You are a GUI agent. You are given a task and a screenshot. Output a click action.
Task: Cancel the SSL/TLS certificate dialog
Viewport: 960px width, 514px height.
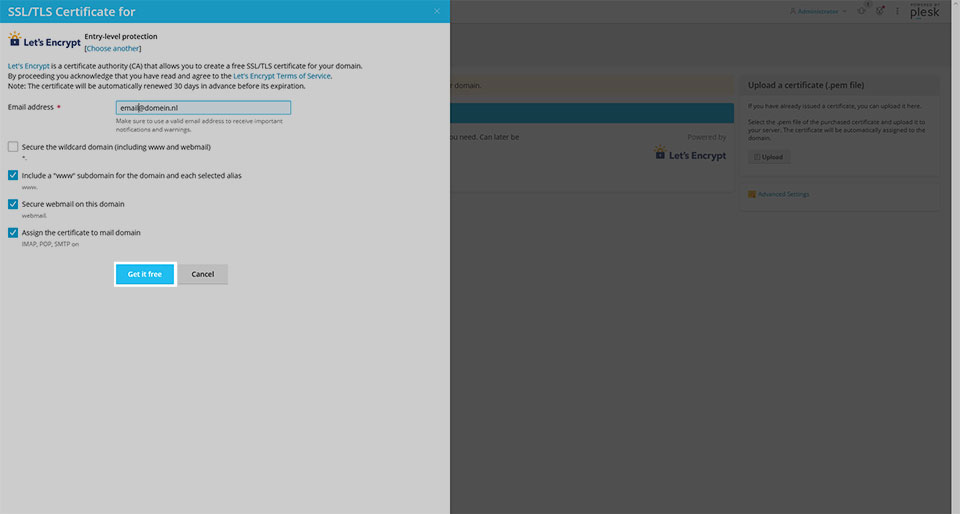[x=203, y=274]
